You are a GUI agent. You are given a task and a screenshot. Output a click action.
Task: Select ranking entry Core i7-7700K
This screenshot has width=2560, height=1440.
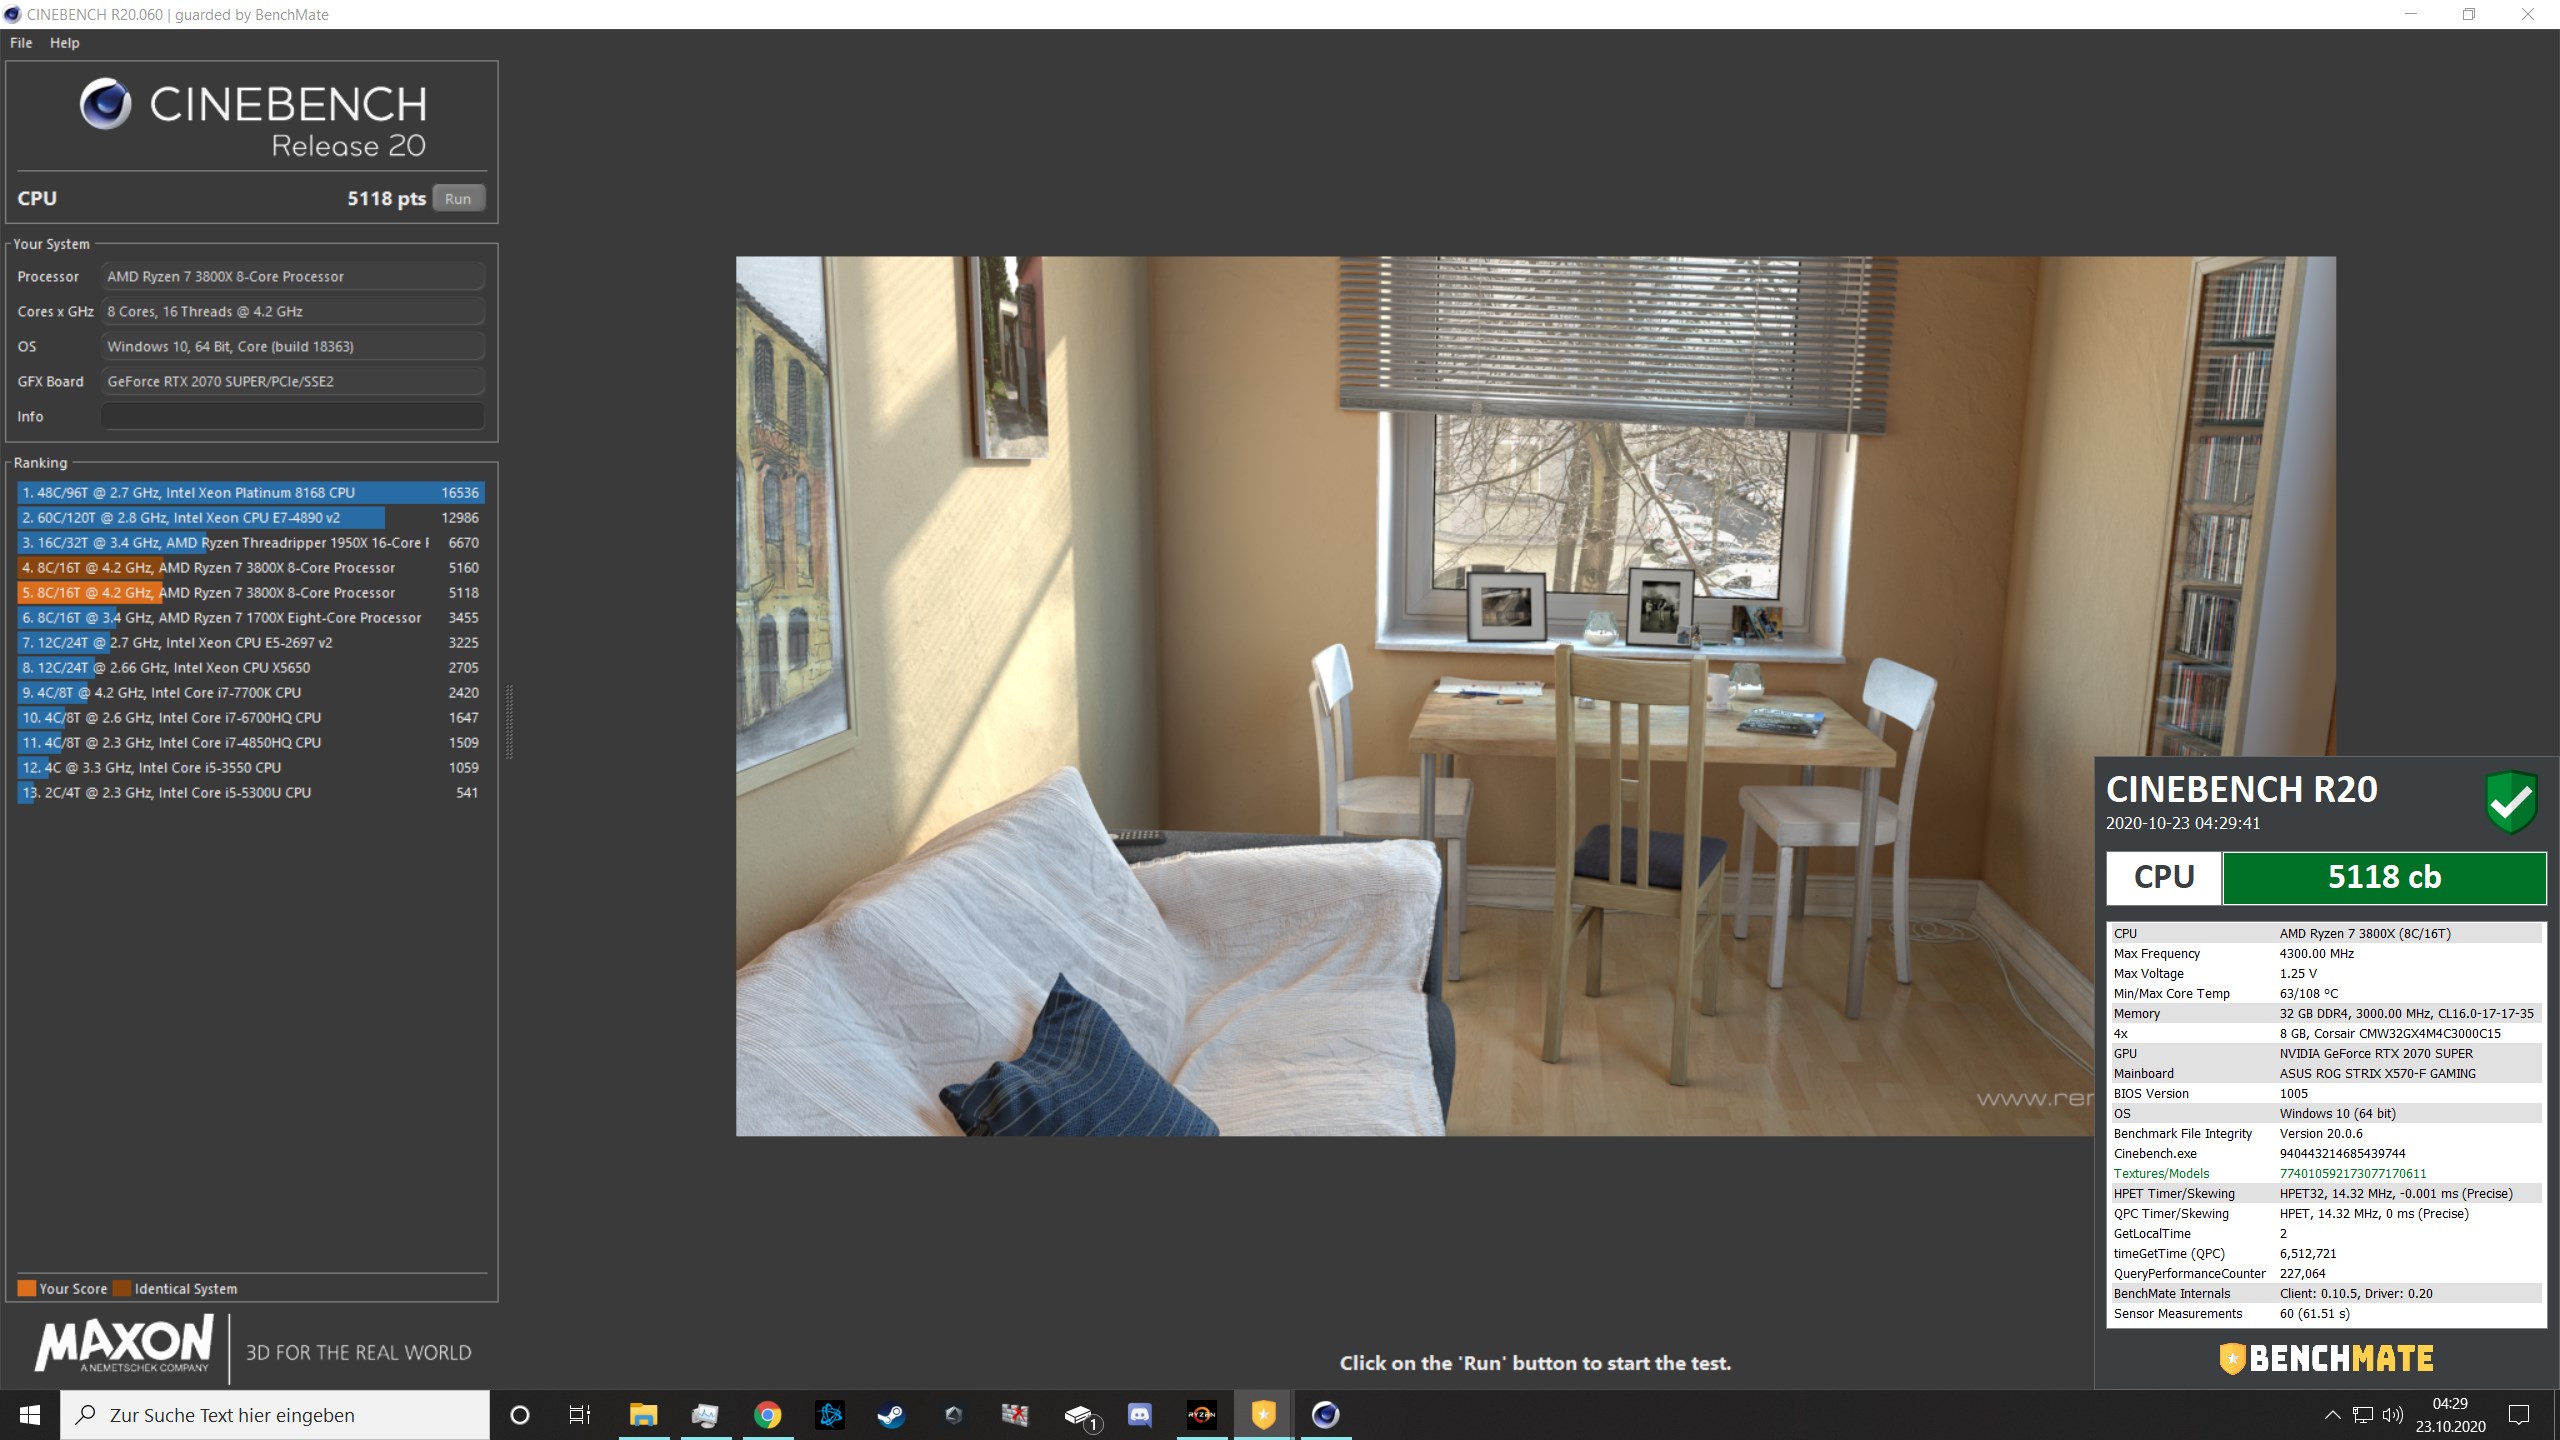[x=251, y=693]
